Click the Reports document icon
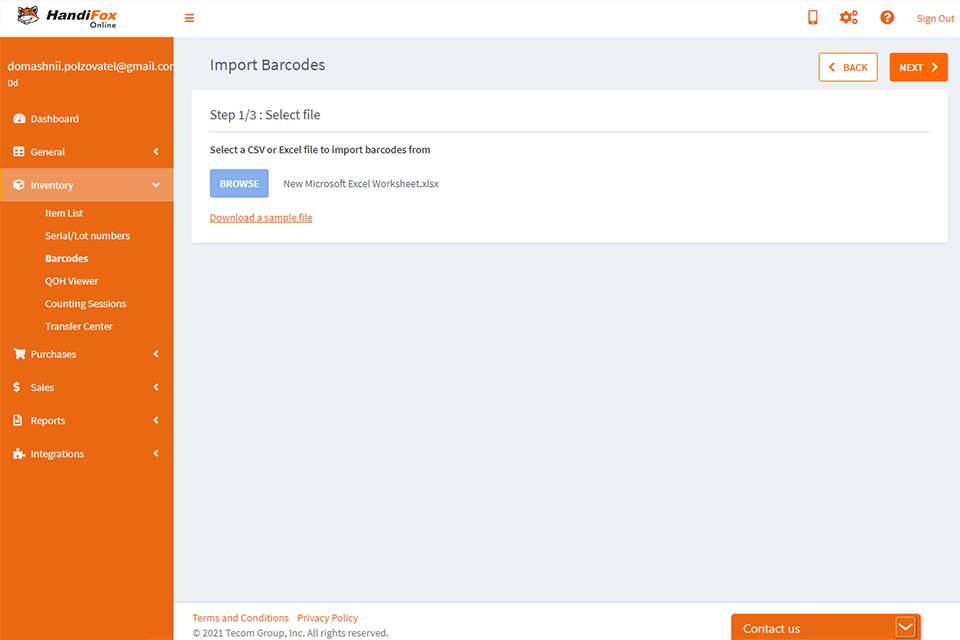Image resolution: width=960 pixels, height=640 pixels. (18, 420)
